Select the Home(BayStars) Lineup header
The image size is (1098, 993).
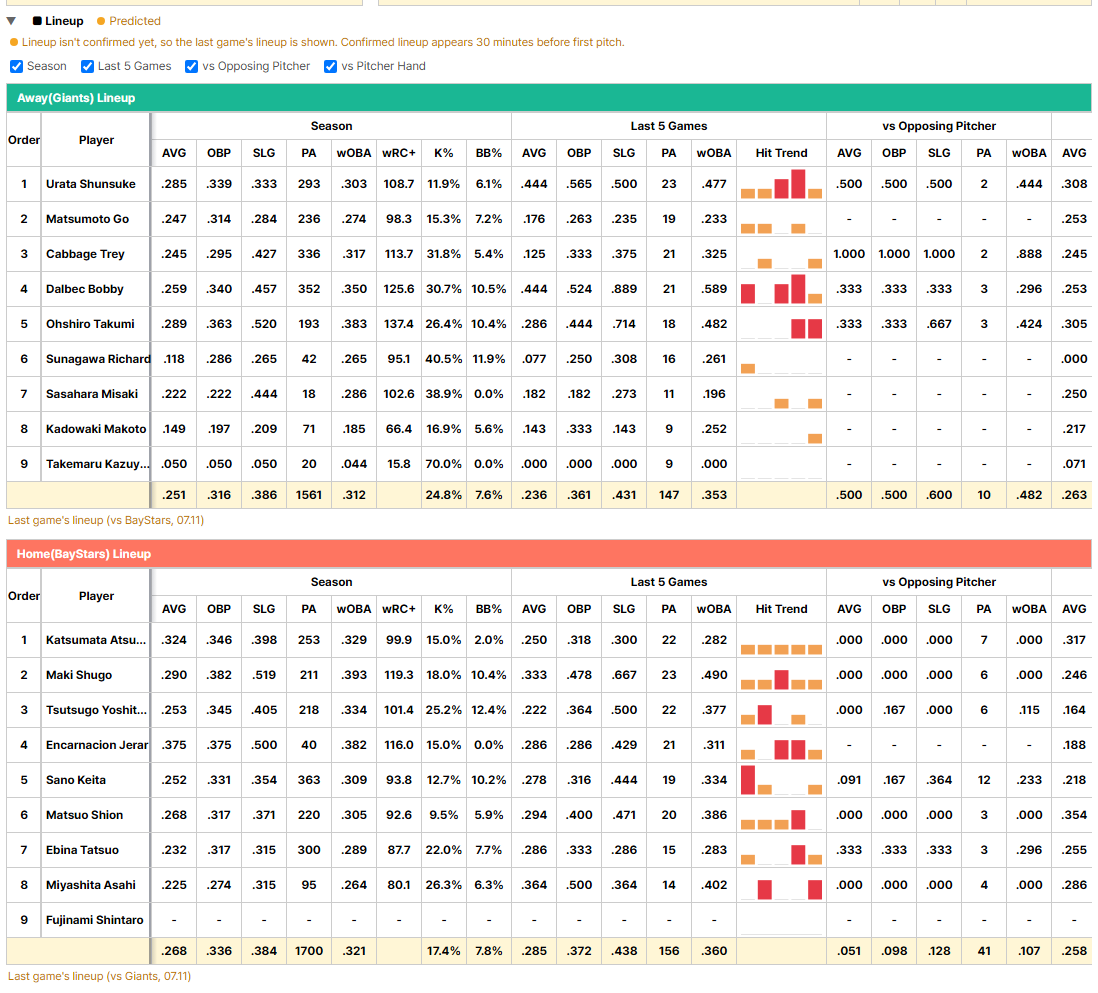tap(549, 554)
